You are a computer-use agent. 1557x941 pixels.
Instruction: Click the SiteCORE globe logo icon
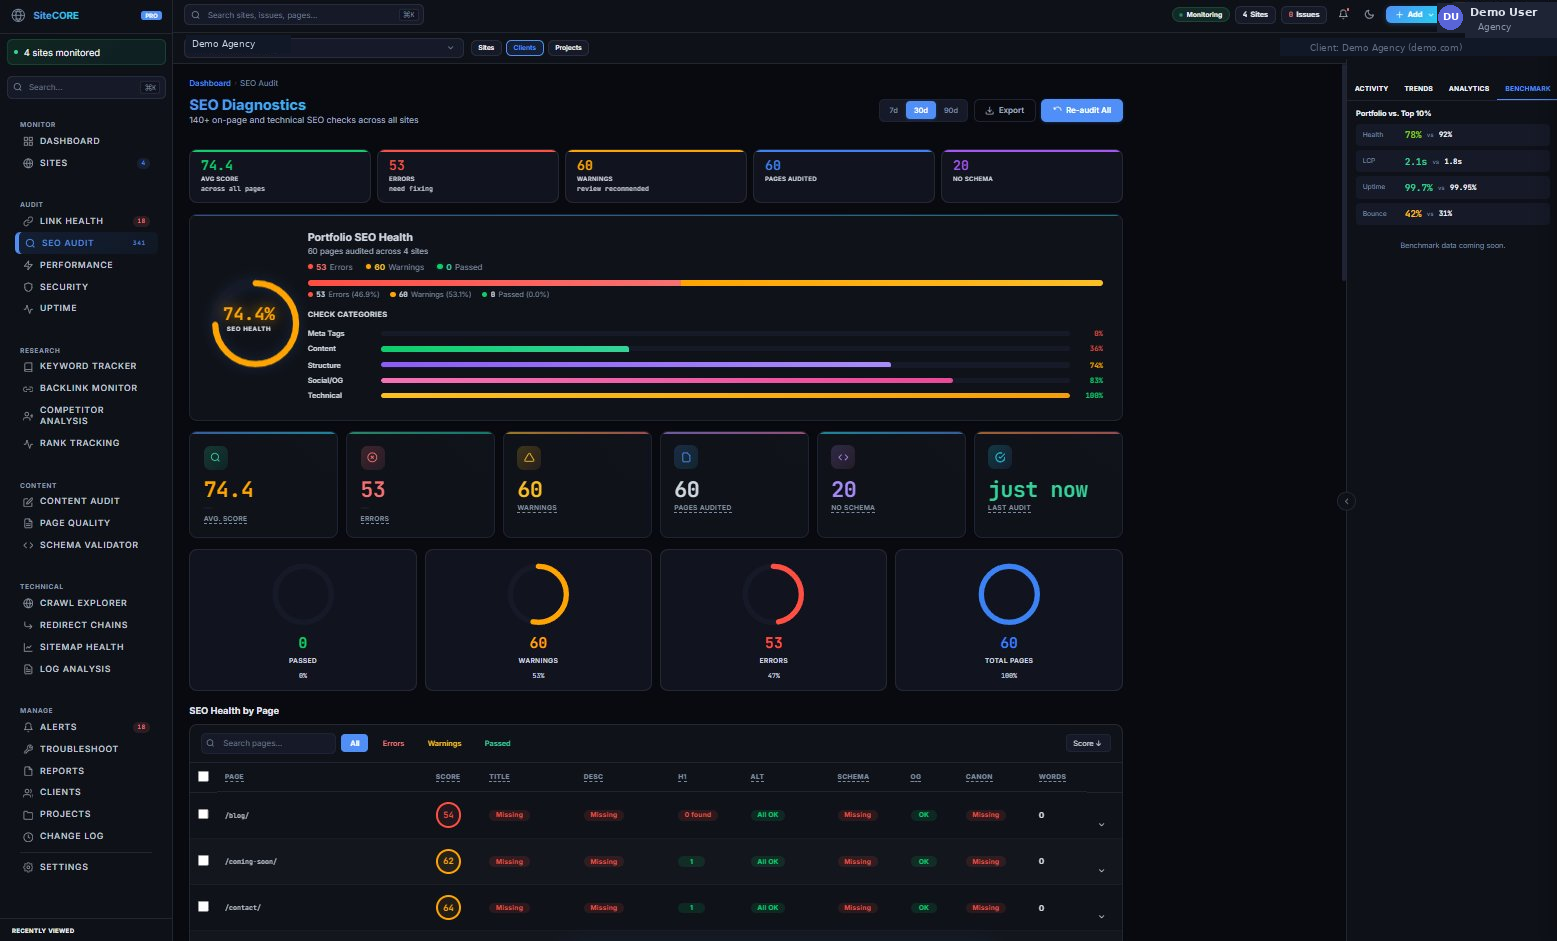point(18,15)
